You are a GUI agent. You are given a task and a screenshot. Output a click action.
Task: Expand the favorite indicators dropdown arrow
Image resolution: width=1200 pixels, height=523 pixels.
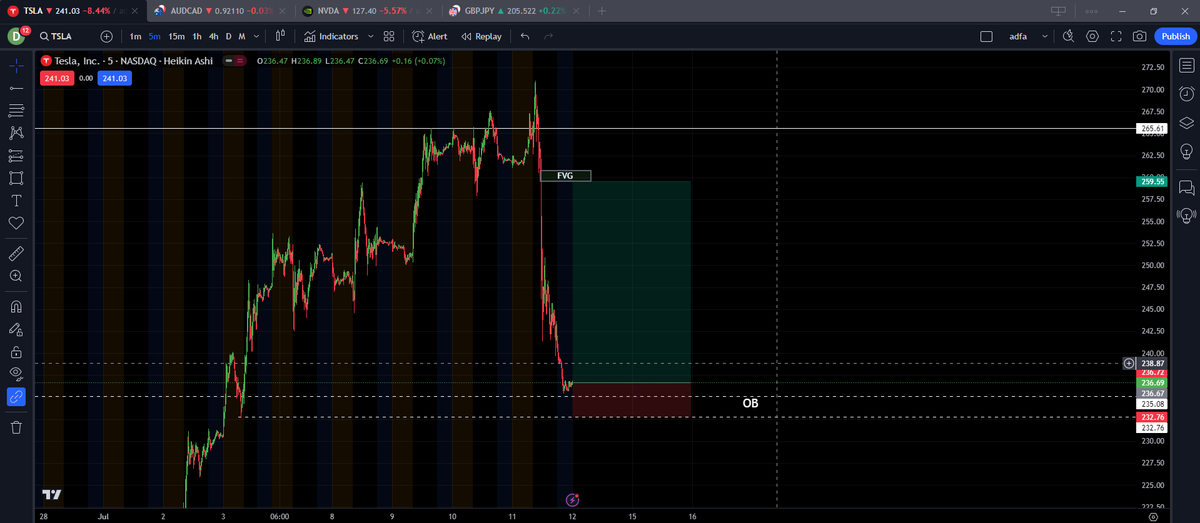point(371,36)
